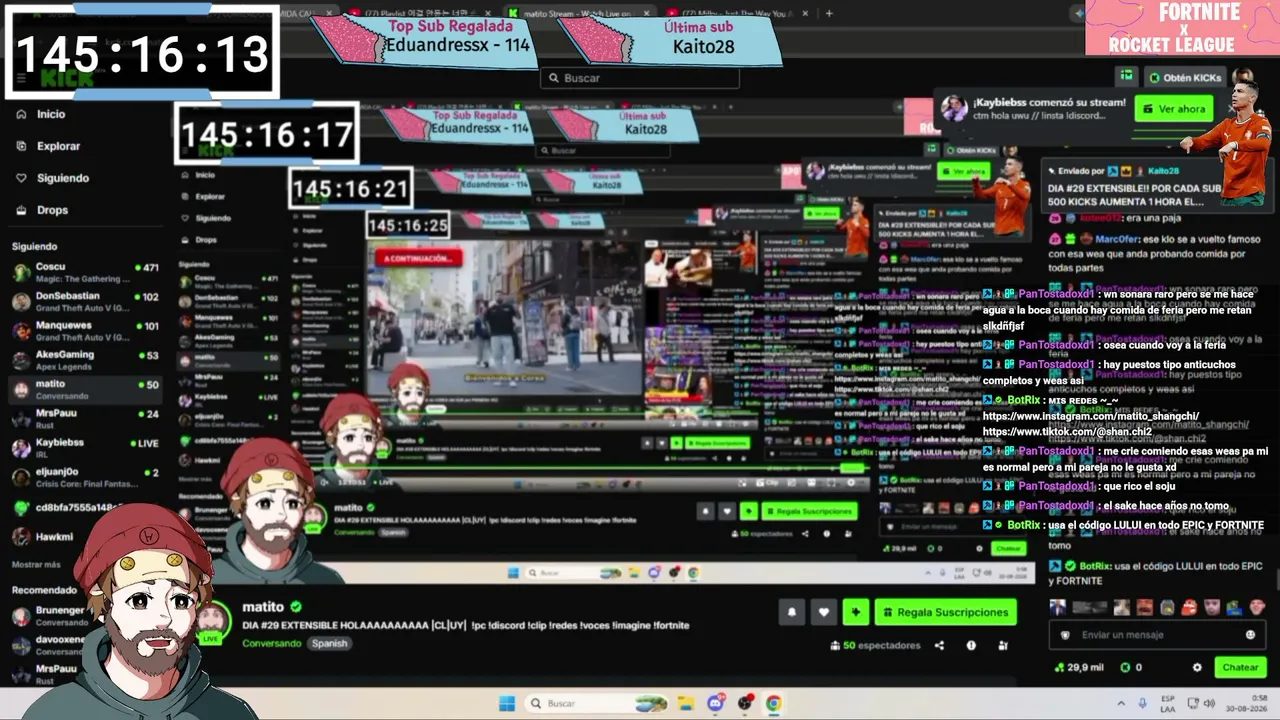1280x720 pixels.
Task: Open a new browser tab
Action: [x=829, y=13]
